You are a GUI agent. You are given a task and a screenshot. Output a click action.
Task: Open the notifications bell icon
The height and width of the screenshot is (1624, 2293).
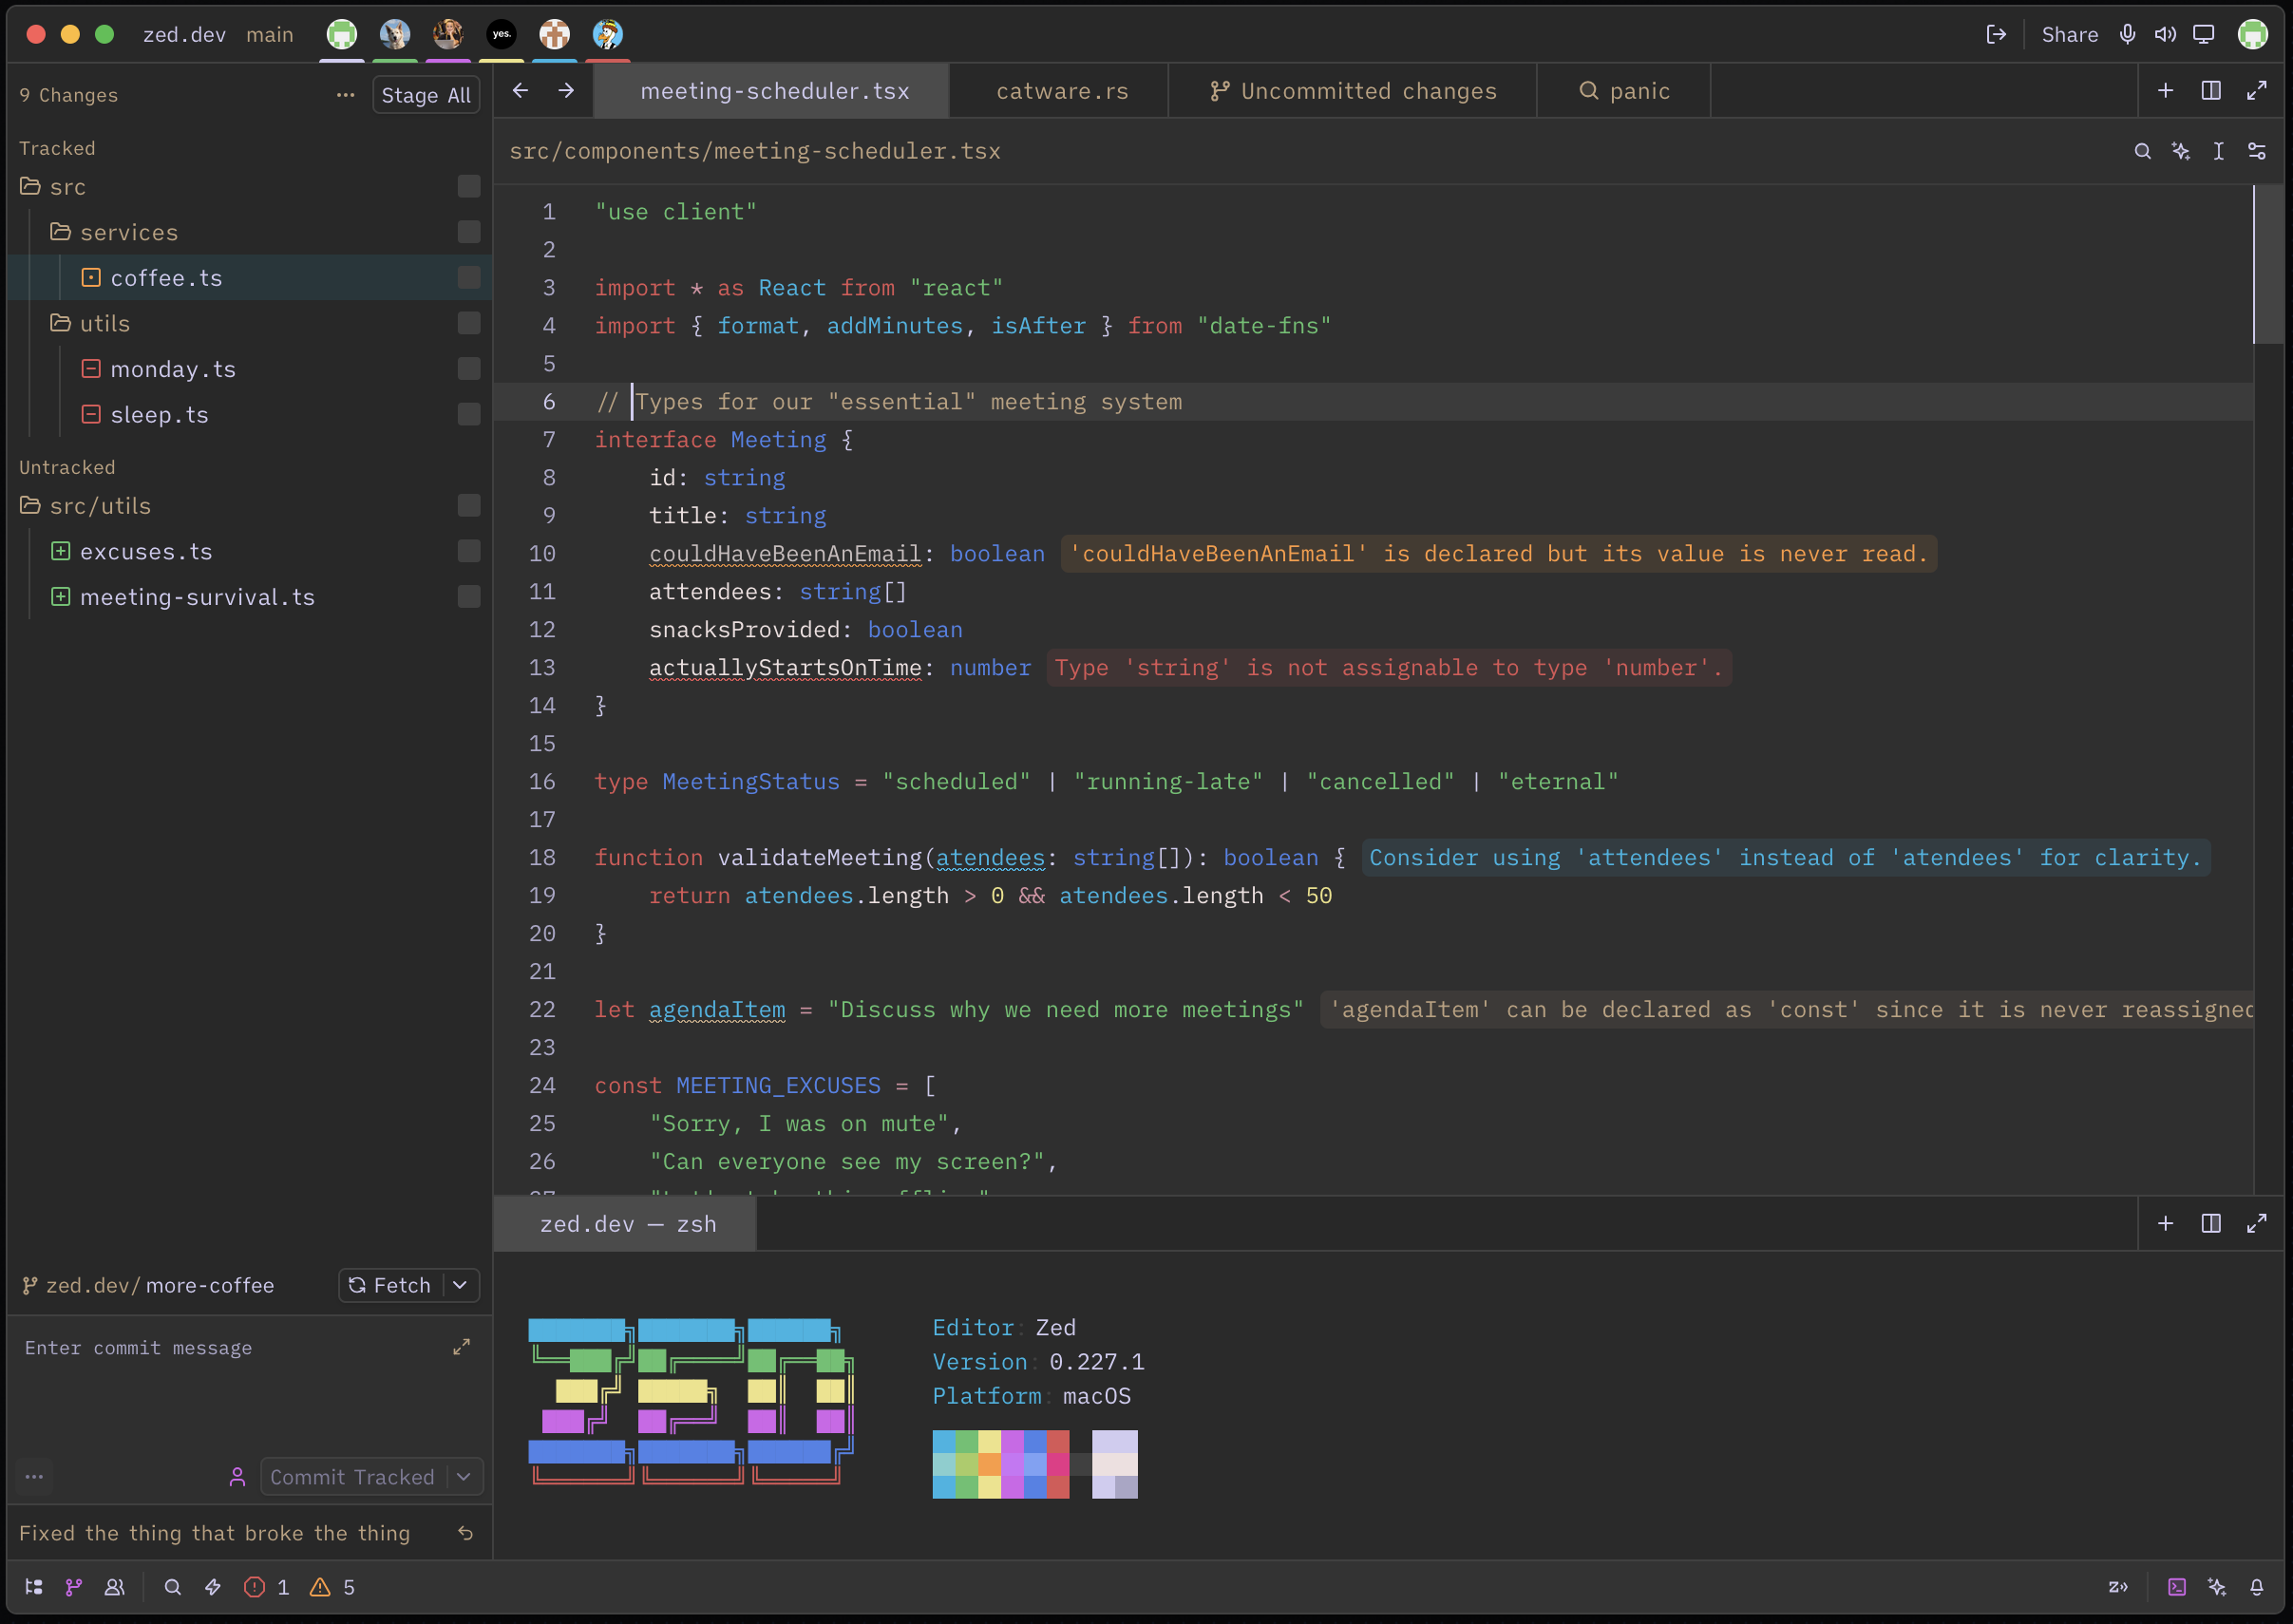pyautogui.click(x=2257, y=1587)
